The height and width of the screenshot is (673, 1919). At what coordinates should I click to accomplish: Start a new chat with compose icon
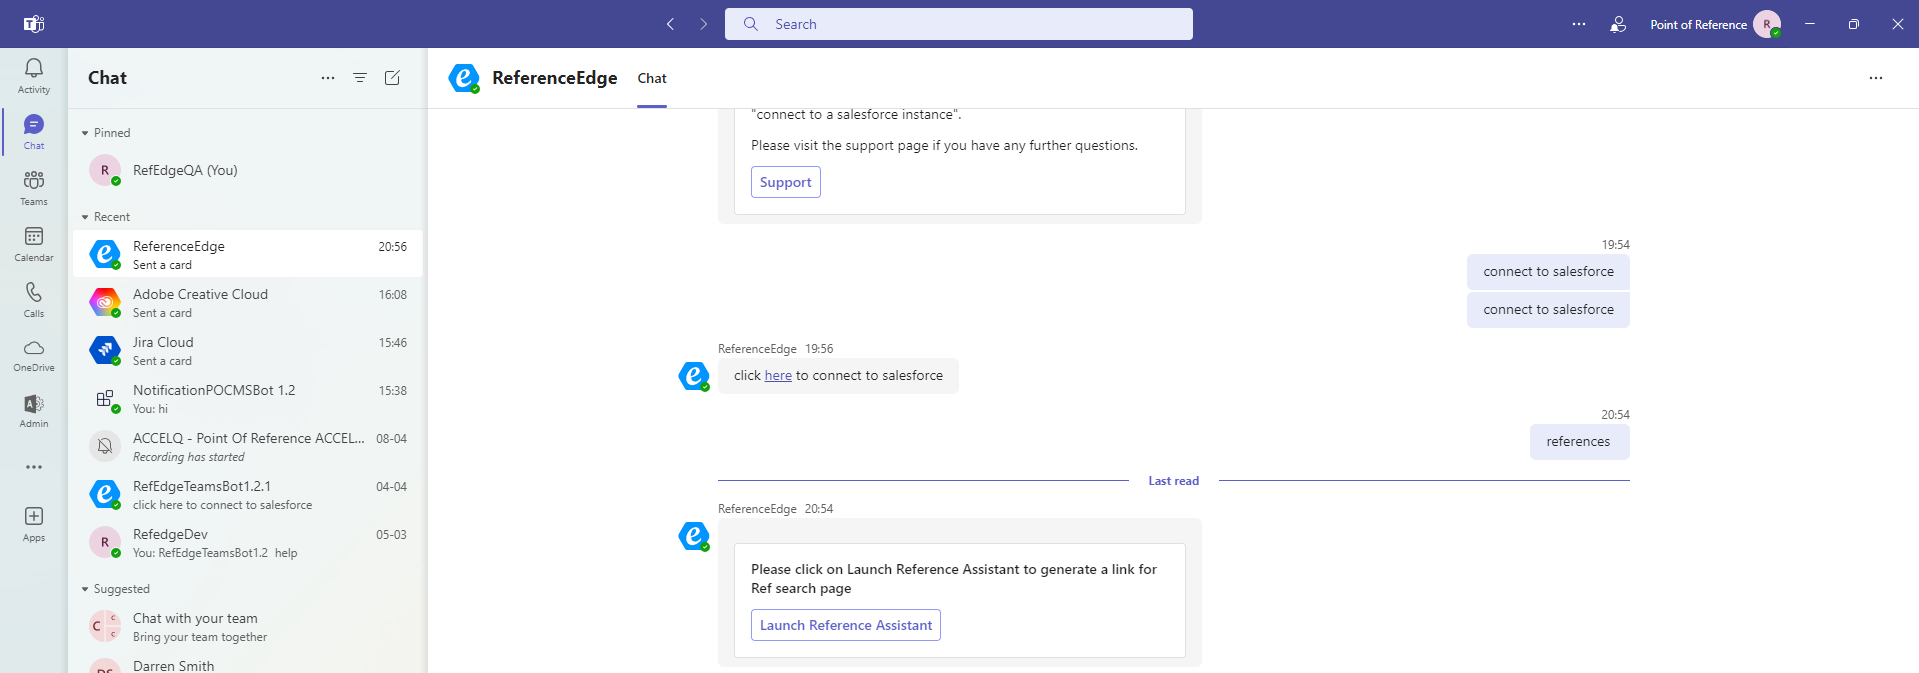(x=392, y=78)
